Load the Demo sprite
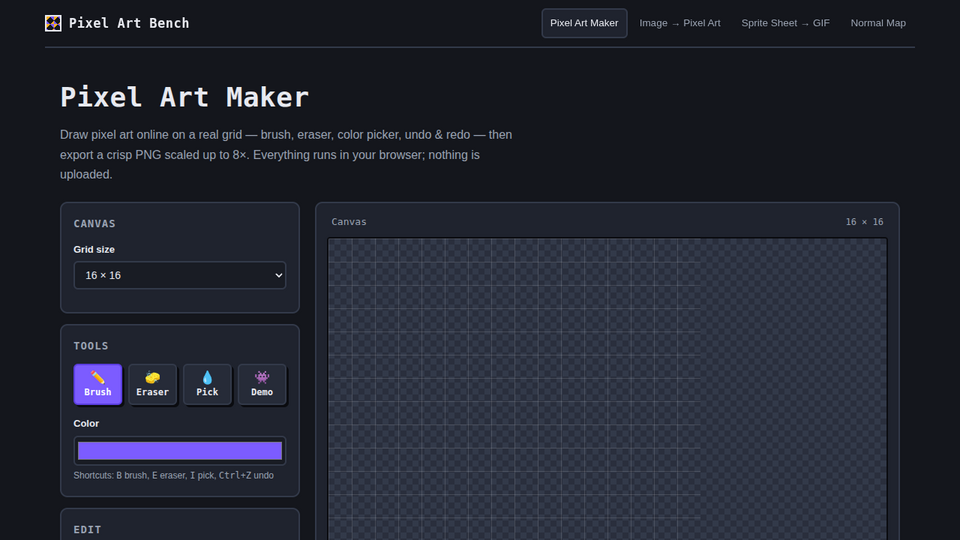The width and height of the screenshot is (960, 540). [x=262, y=384]
